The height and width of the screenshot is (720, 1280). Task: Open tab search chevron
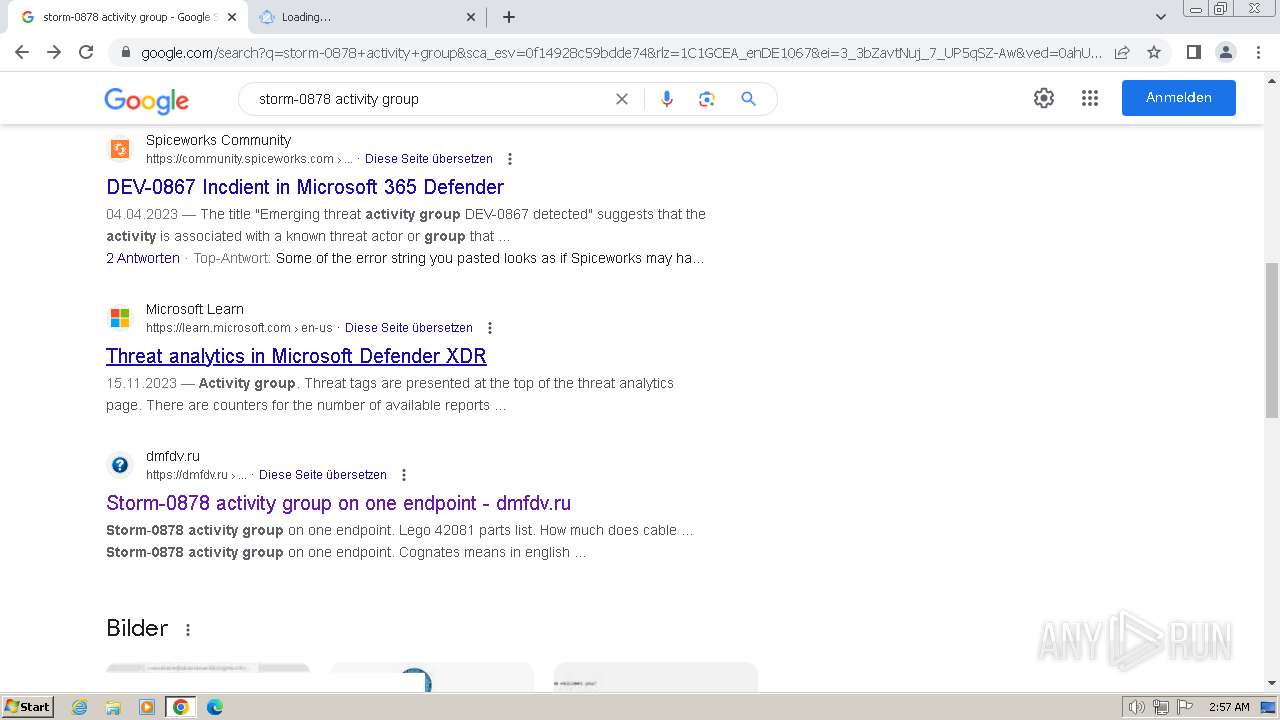[1161, 17]
